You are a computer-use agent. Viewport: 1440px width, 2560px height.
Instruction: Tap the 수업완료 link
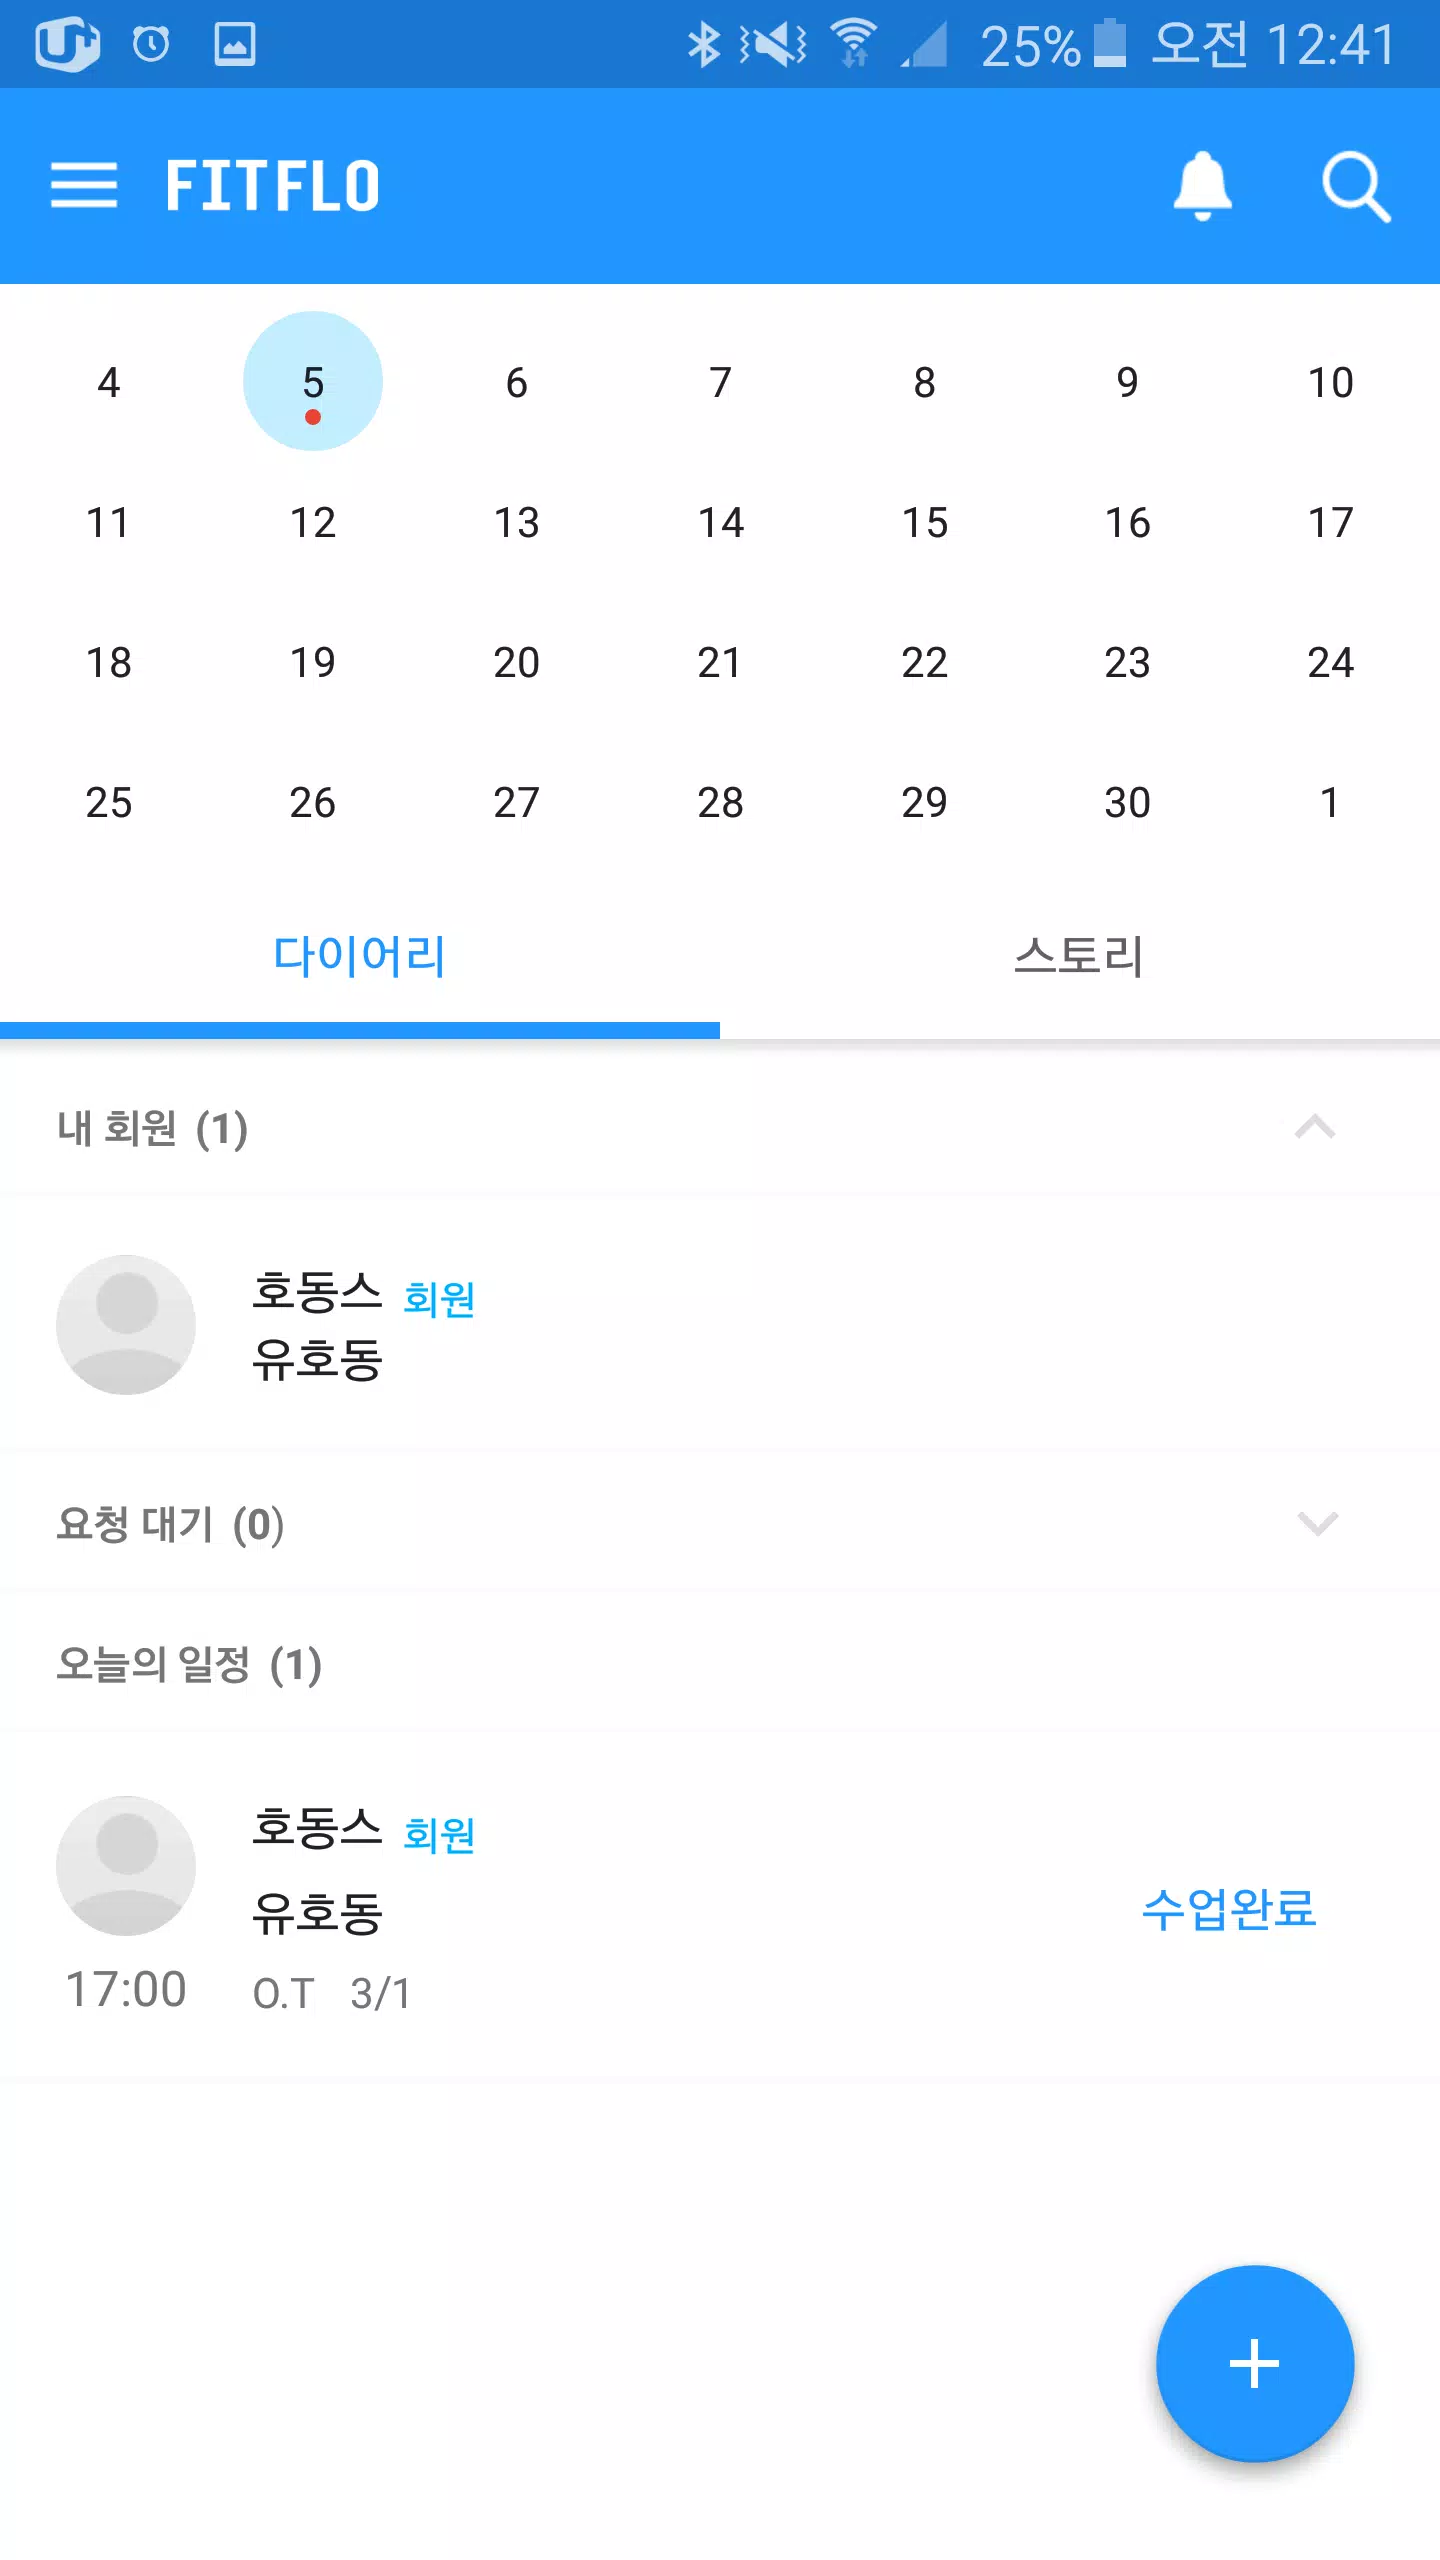pyautogui.click(x=1229, y=1908)
